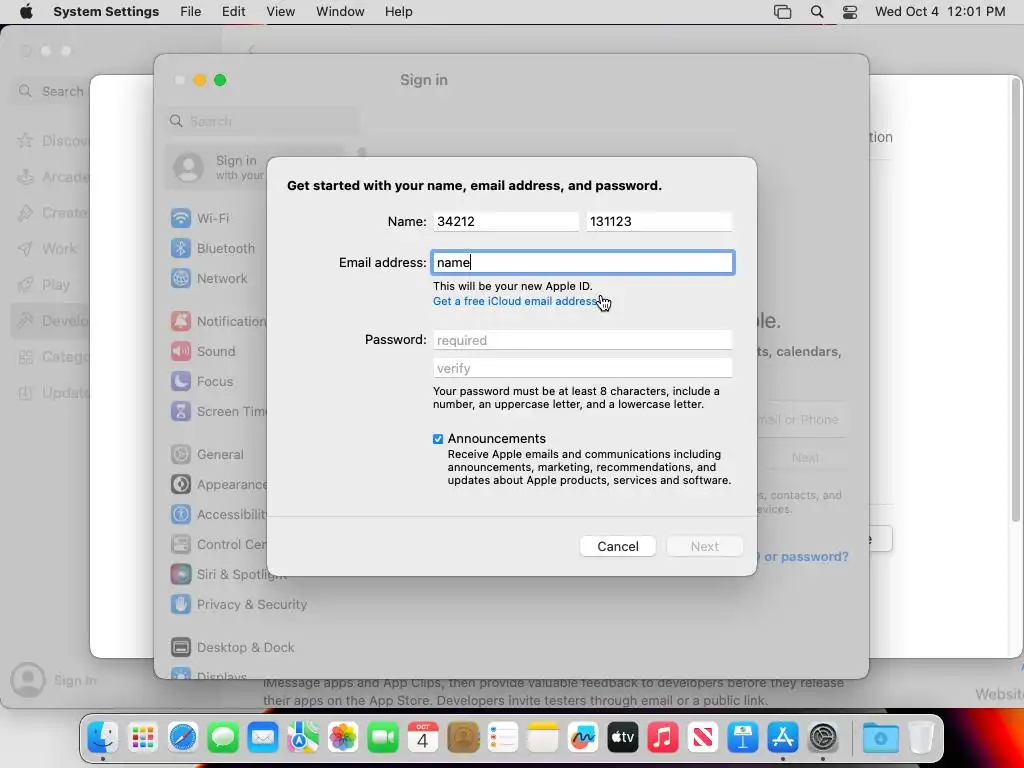This screenshot has height=768, width=1024.
Task: Click Cancel in the Apple ID dialog
Action: (x=618, y=547)
